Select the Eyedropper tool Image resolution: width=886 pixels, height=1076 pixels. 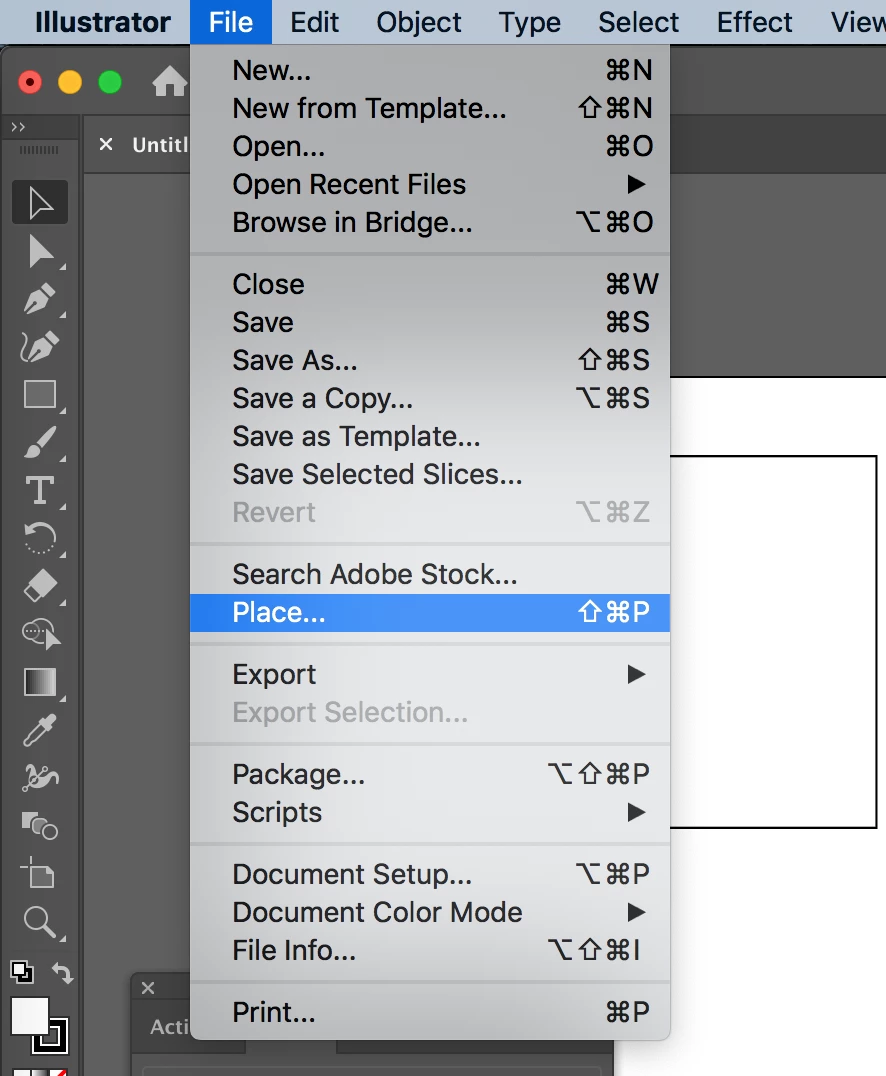(40, 730)
